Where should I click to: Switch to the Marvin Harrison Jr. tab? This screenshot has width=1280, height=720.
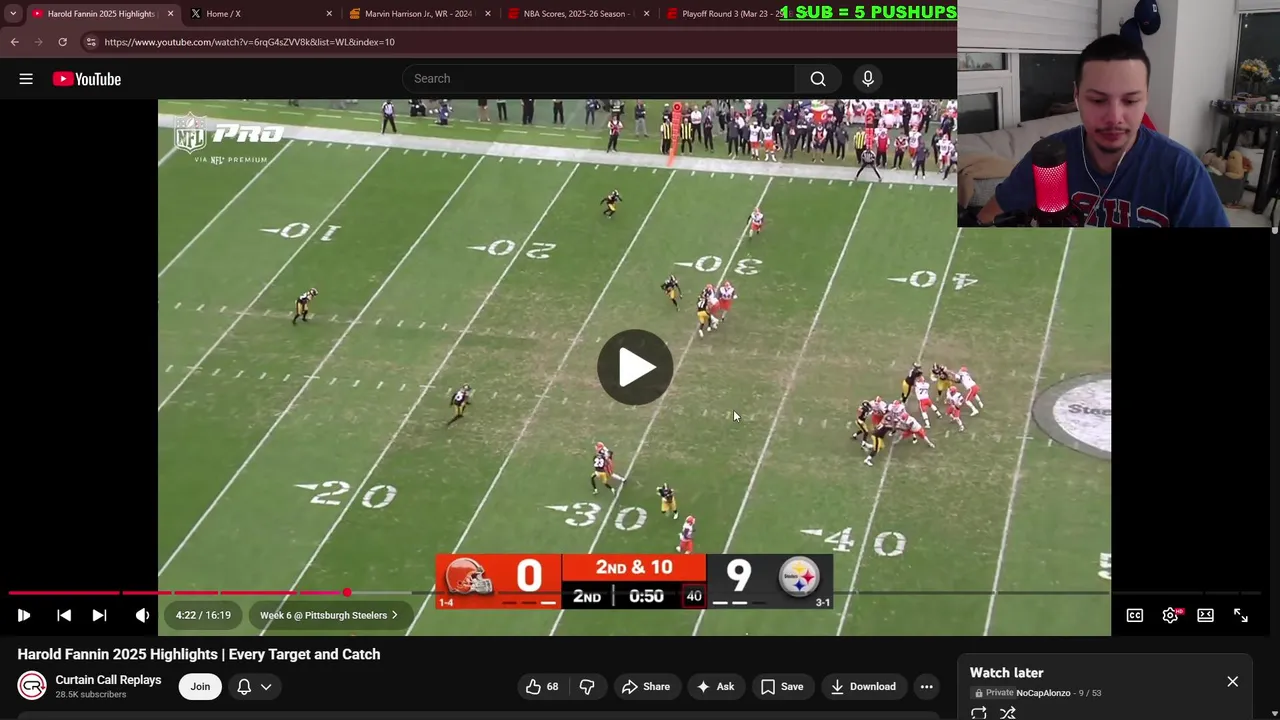pos(418,14)
